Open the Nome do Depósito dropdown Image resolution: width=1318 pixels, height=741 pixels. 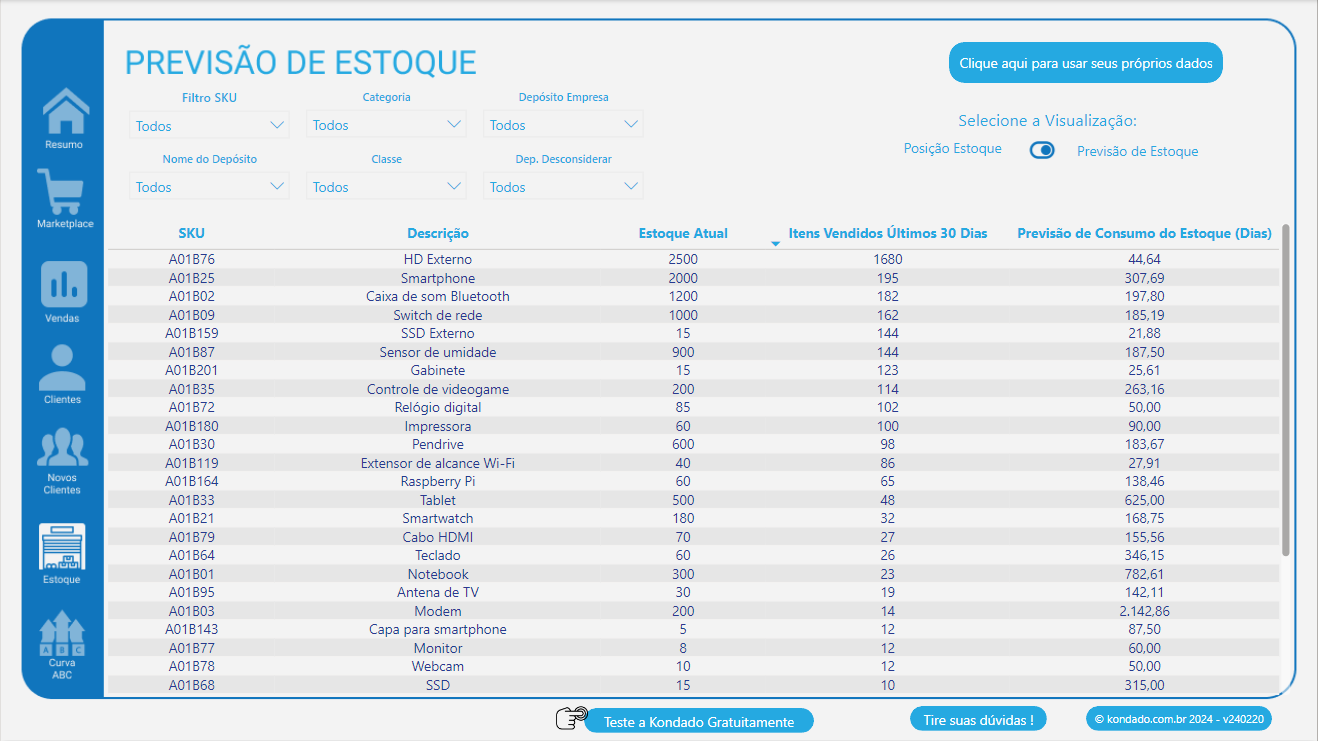[x=208, y=186]
